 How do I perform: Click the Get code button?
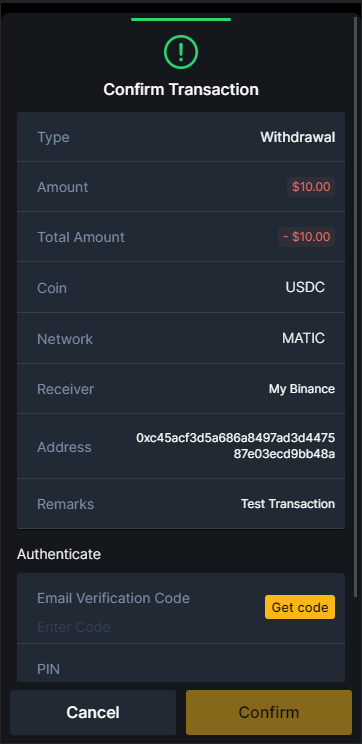point(300,607)
